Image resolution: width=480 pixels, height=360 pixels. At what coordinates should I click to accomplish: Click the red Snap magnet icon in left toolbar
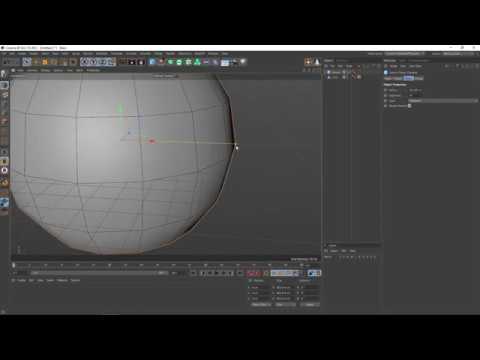4,182
